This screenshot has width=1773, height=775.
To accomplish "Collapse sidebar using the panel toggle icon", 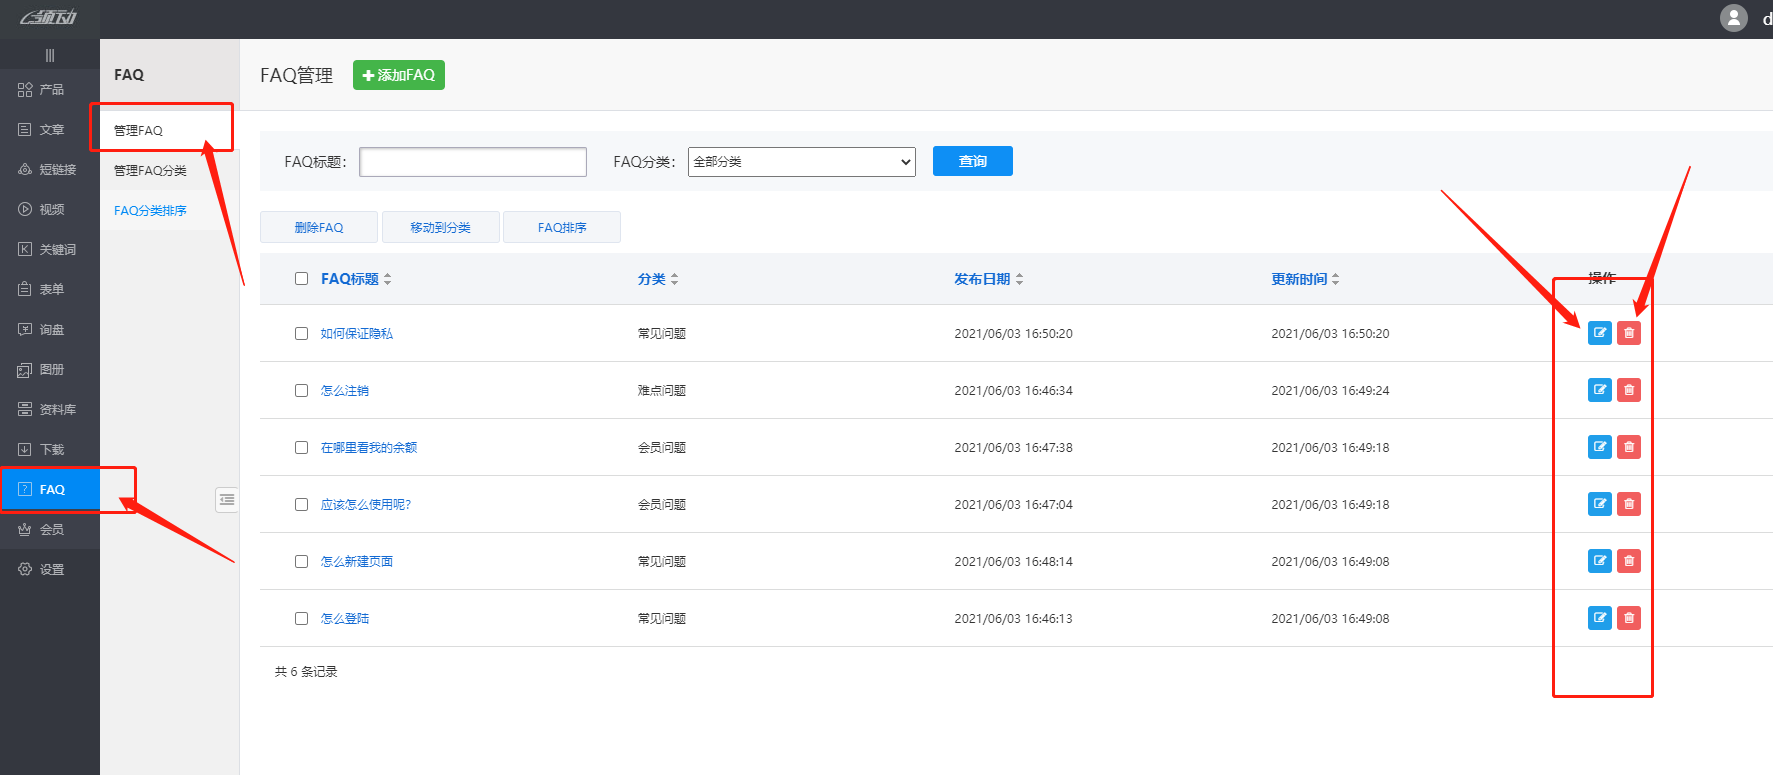I will [227, 499].
